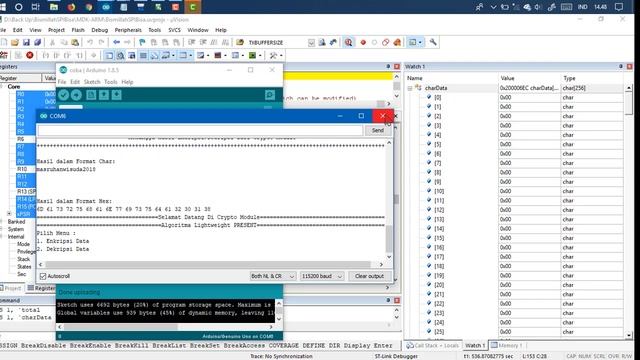Click the SVCS menu in uVision
Viewport: 640px width, 360px height.
tap(174, 30)
